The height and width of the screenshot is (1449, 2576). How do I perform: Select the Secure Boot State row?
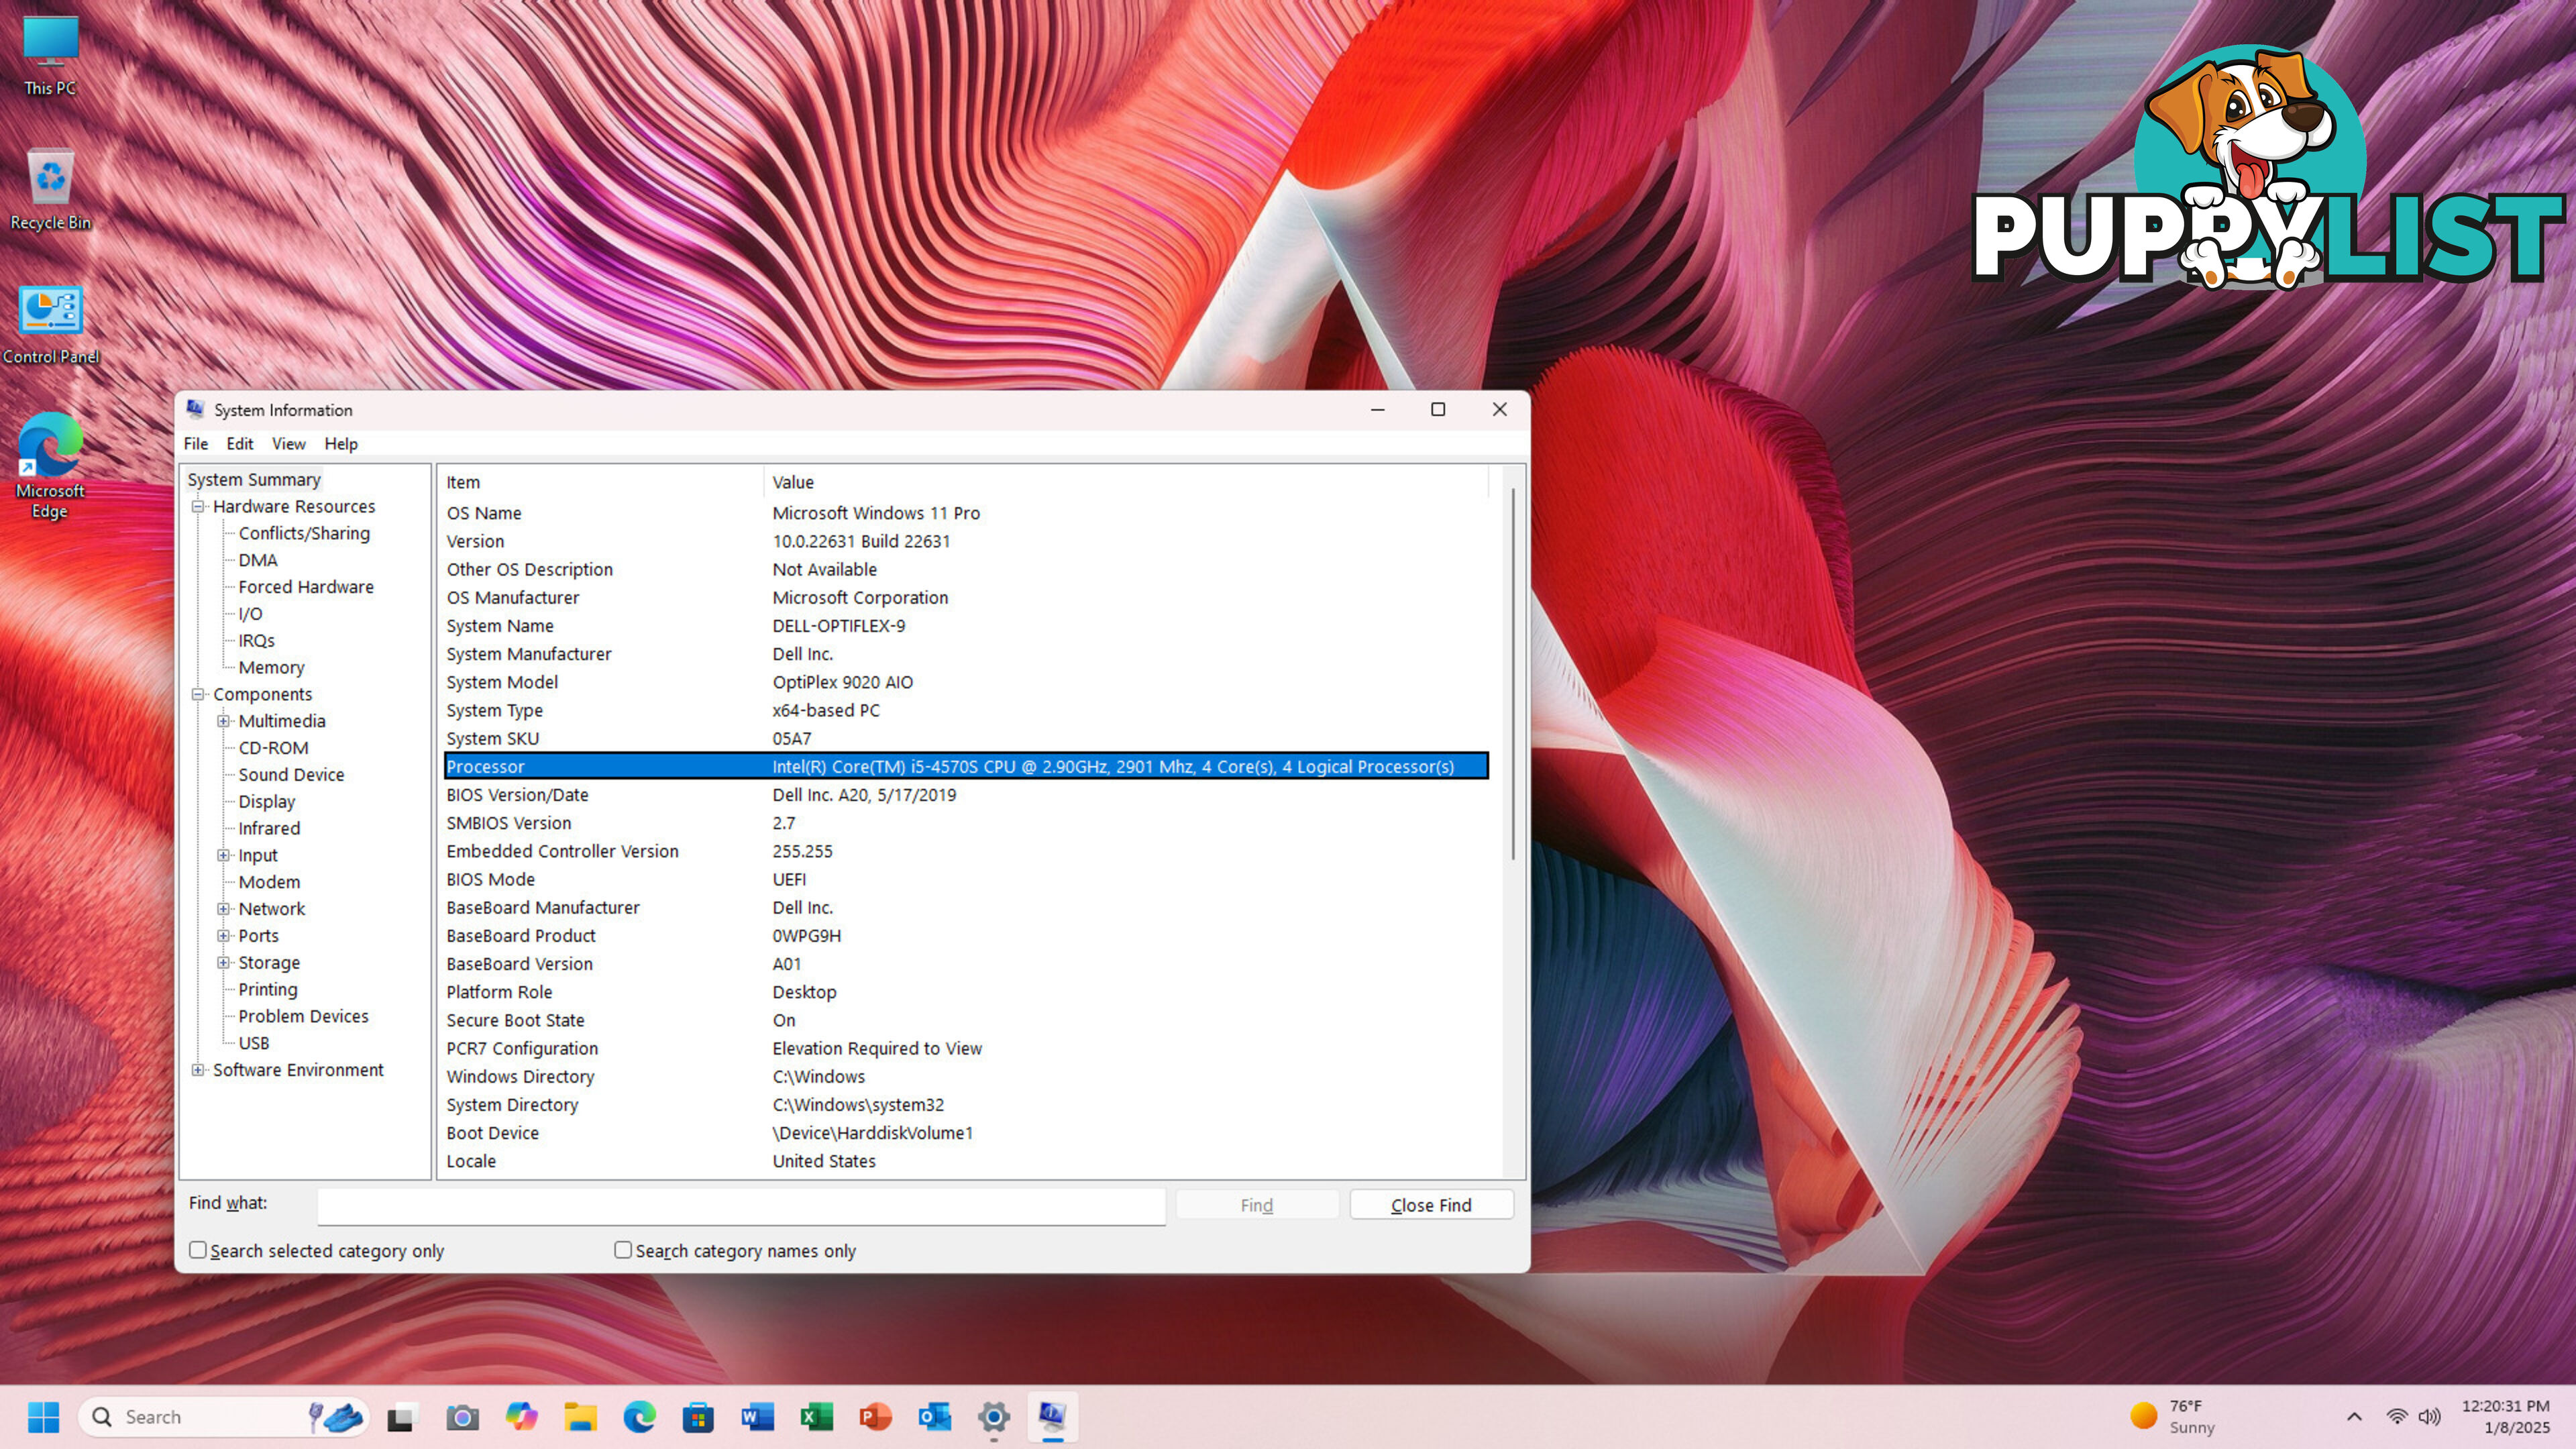pos(966,1020)
